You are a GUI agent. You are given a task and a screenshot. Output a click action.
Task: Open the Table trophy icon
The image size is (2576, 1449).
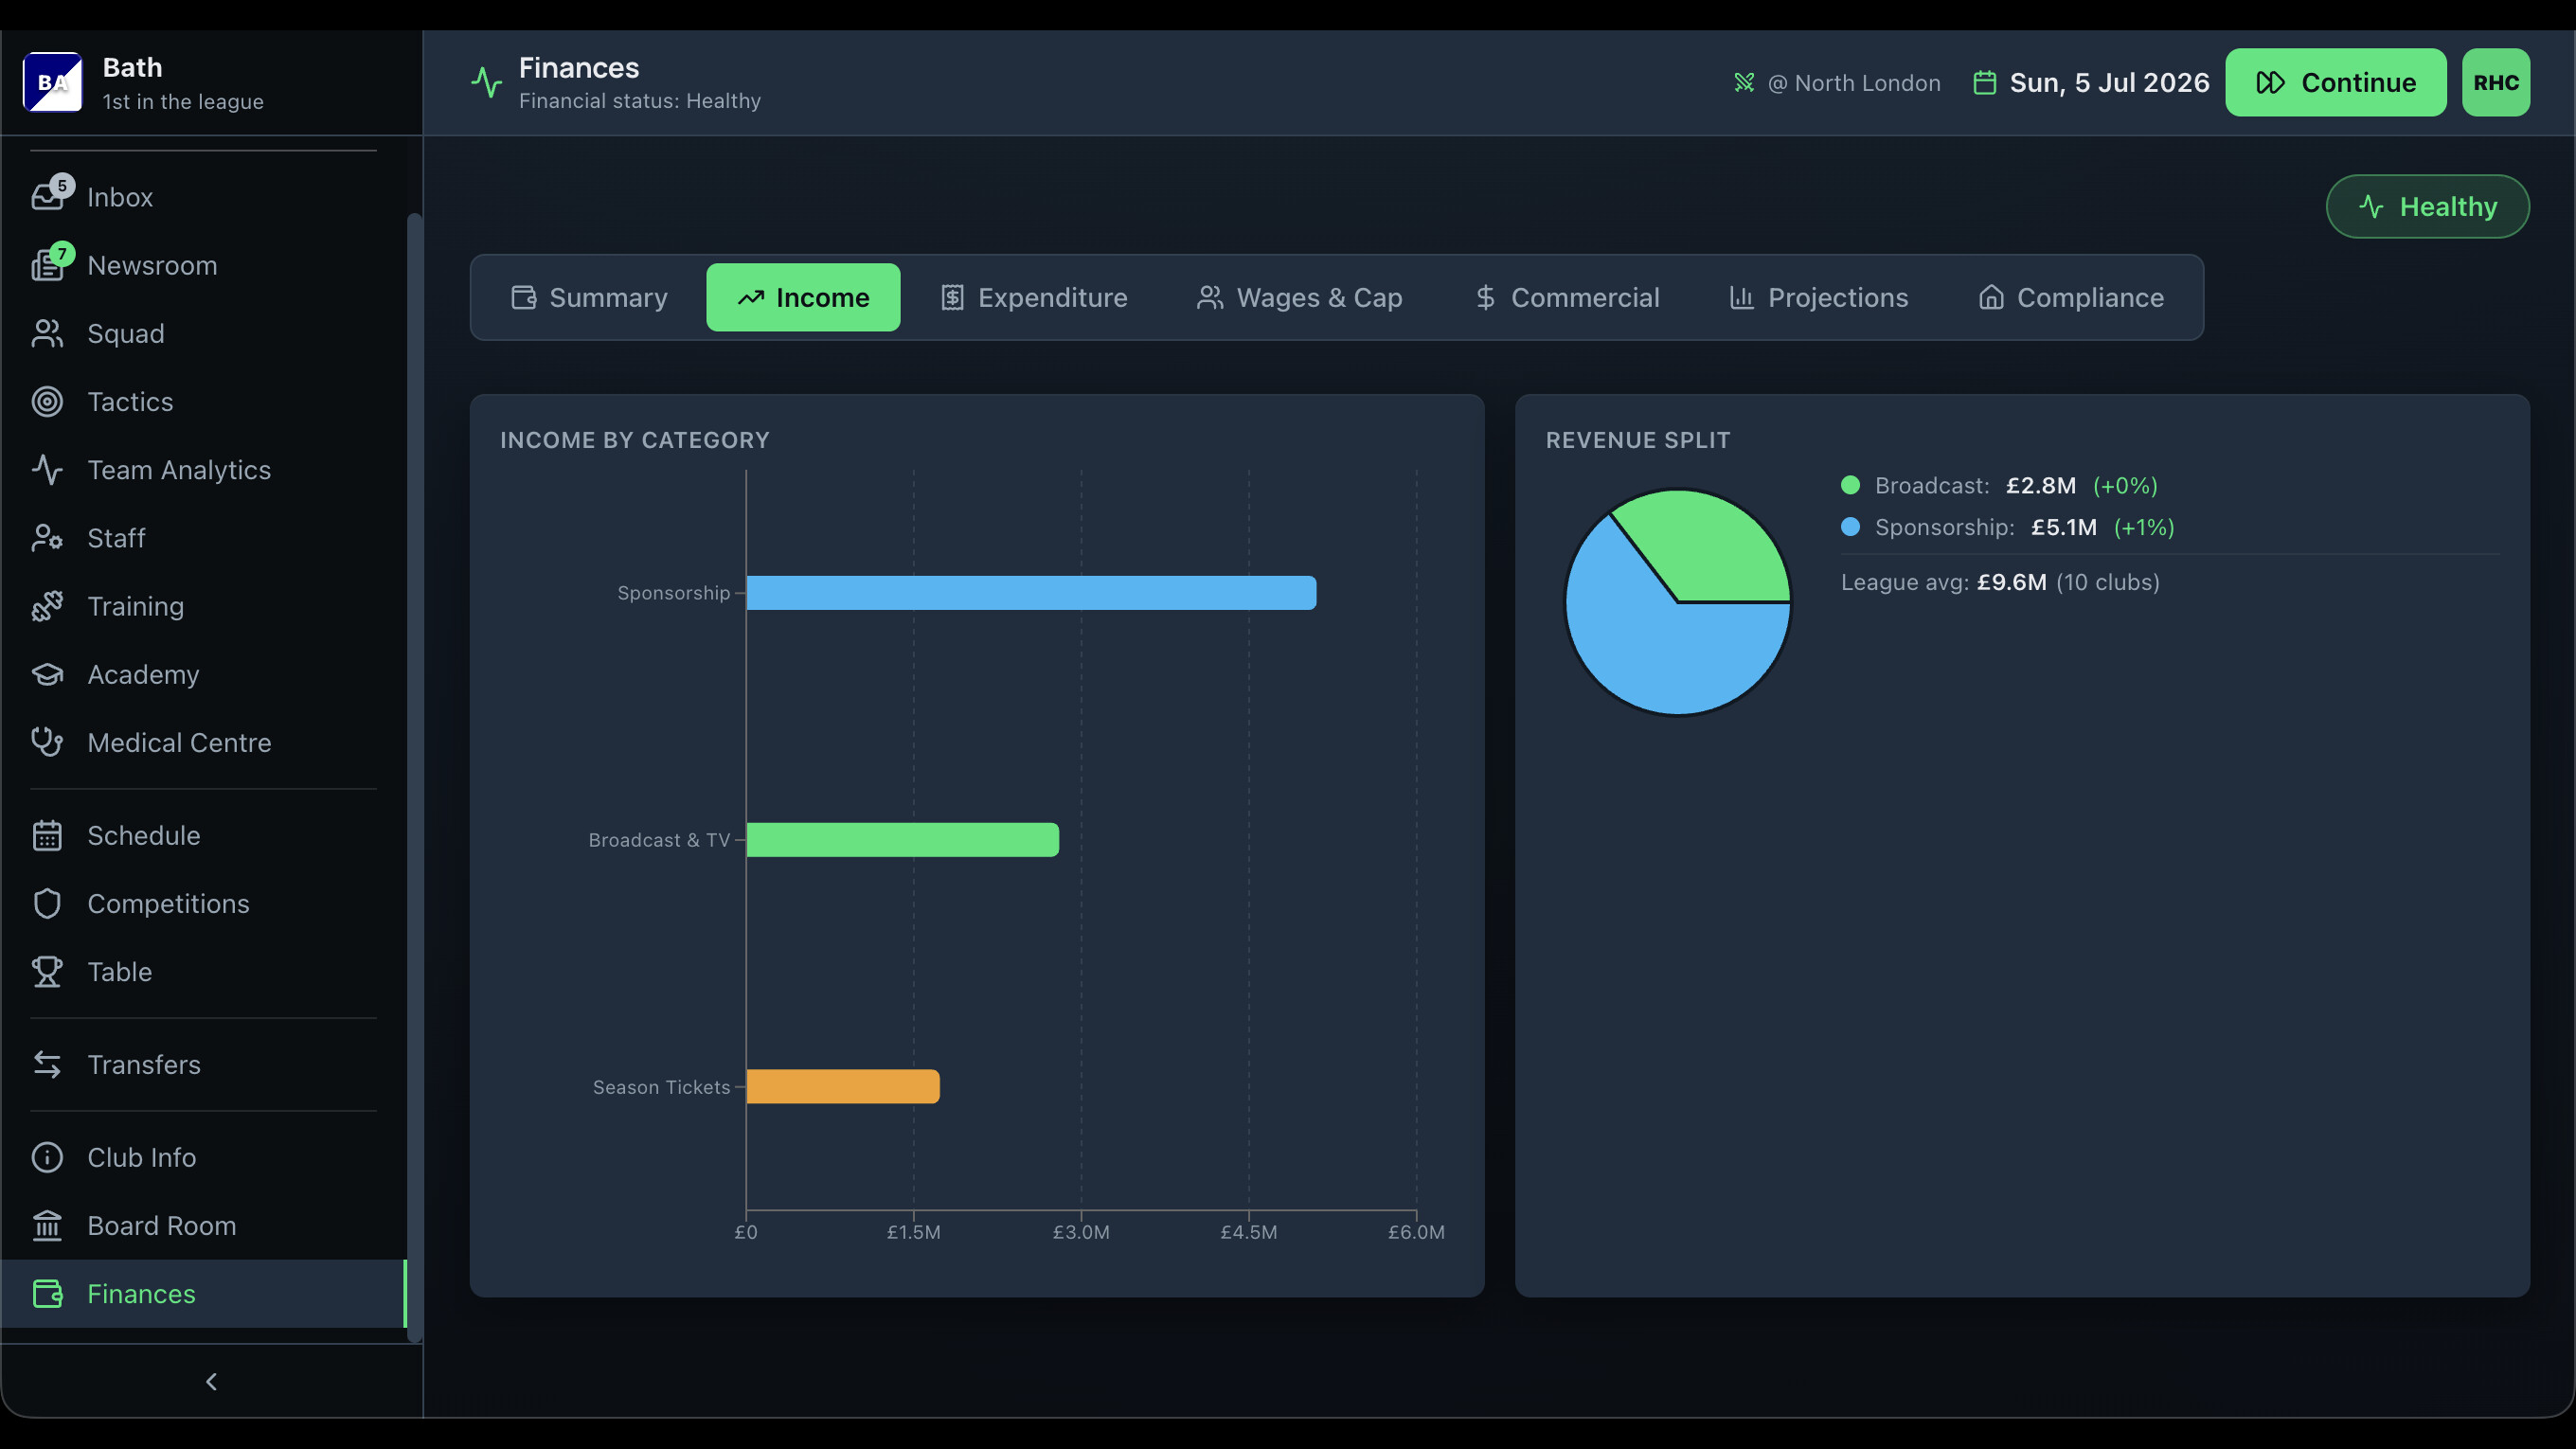point(47,971)
